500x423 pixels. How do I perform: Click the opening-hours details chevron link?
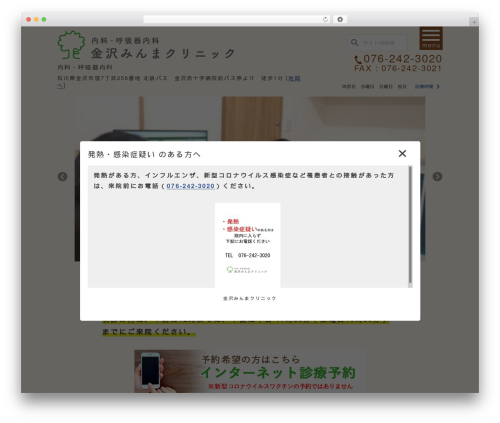[x=427, y=87]
